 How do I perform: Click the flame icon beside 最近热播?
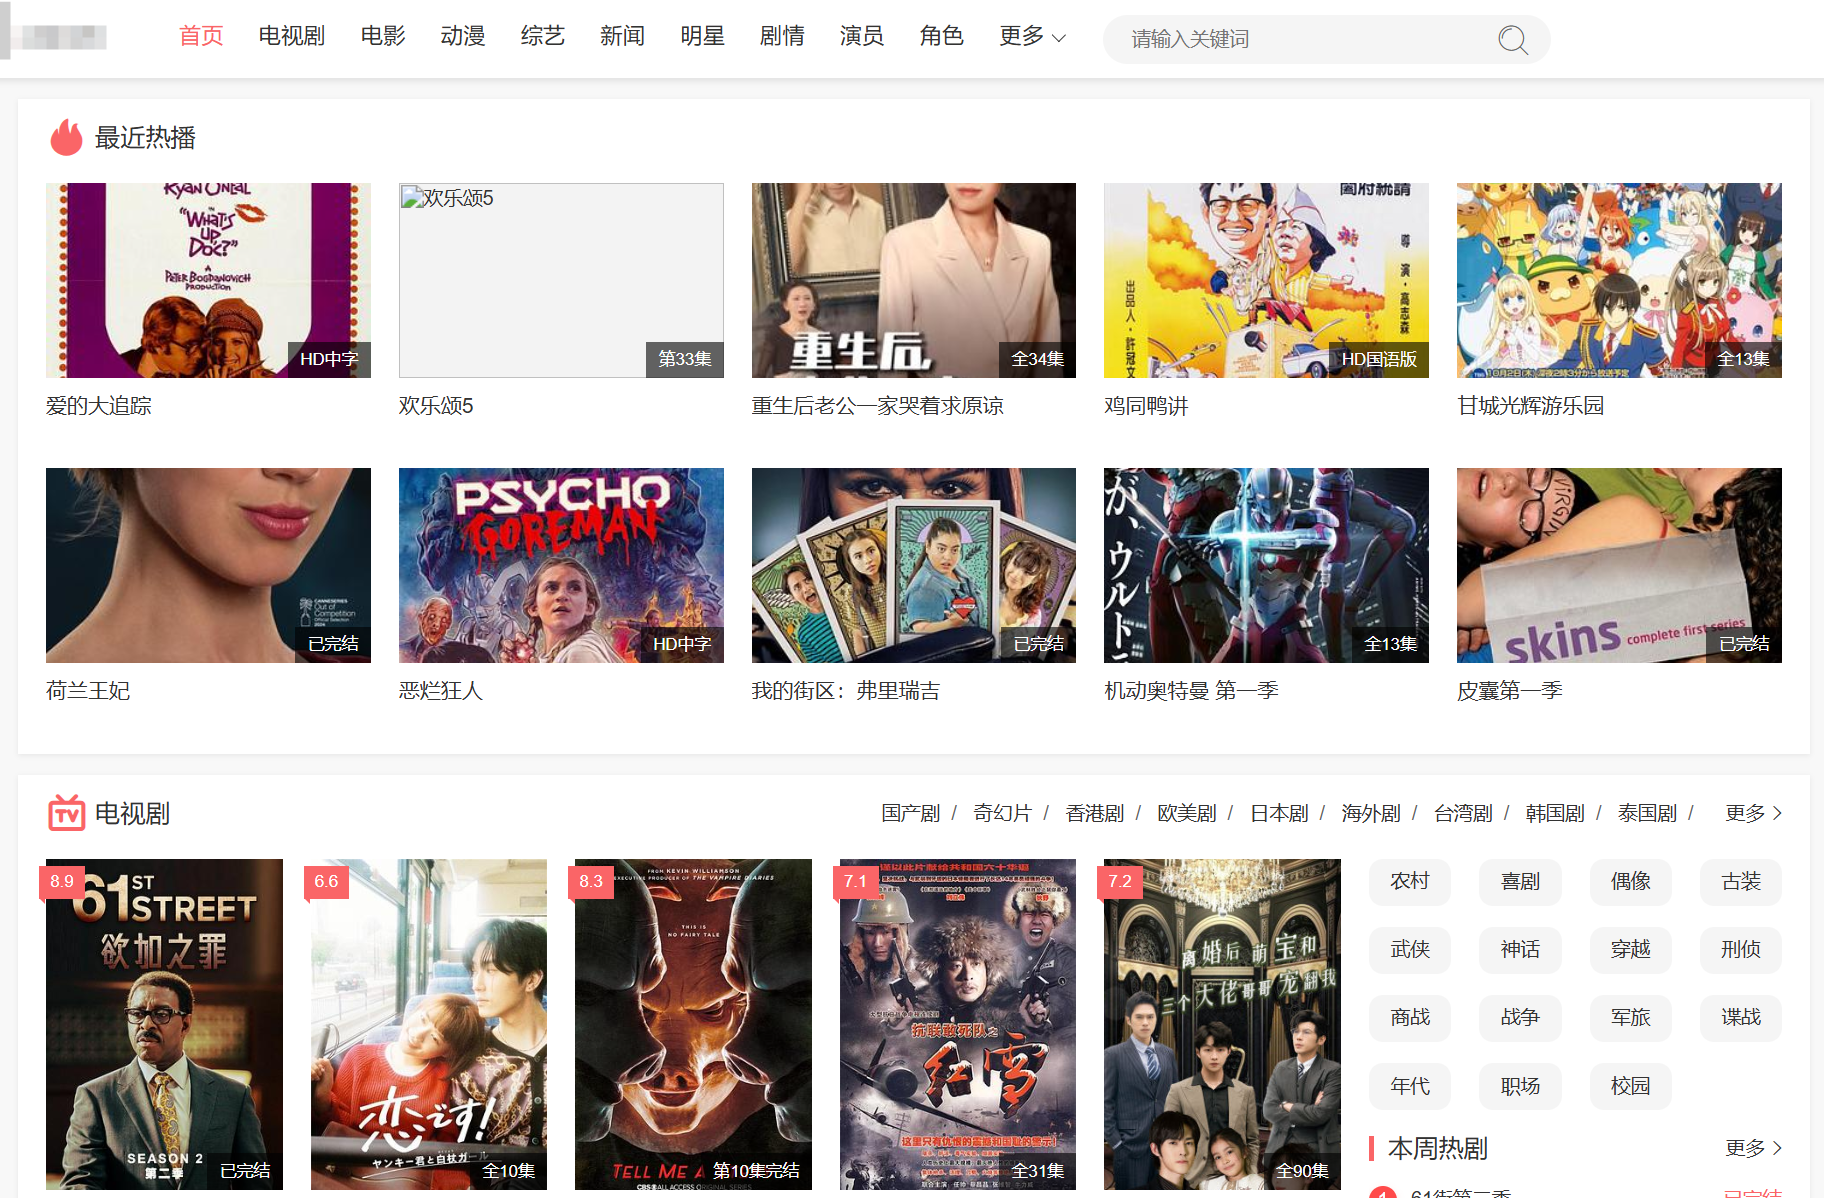coord(66,137)
